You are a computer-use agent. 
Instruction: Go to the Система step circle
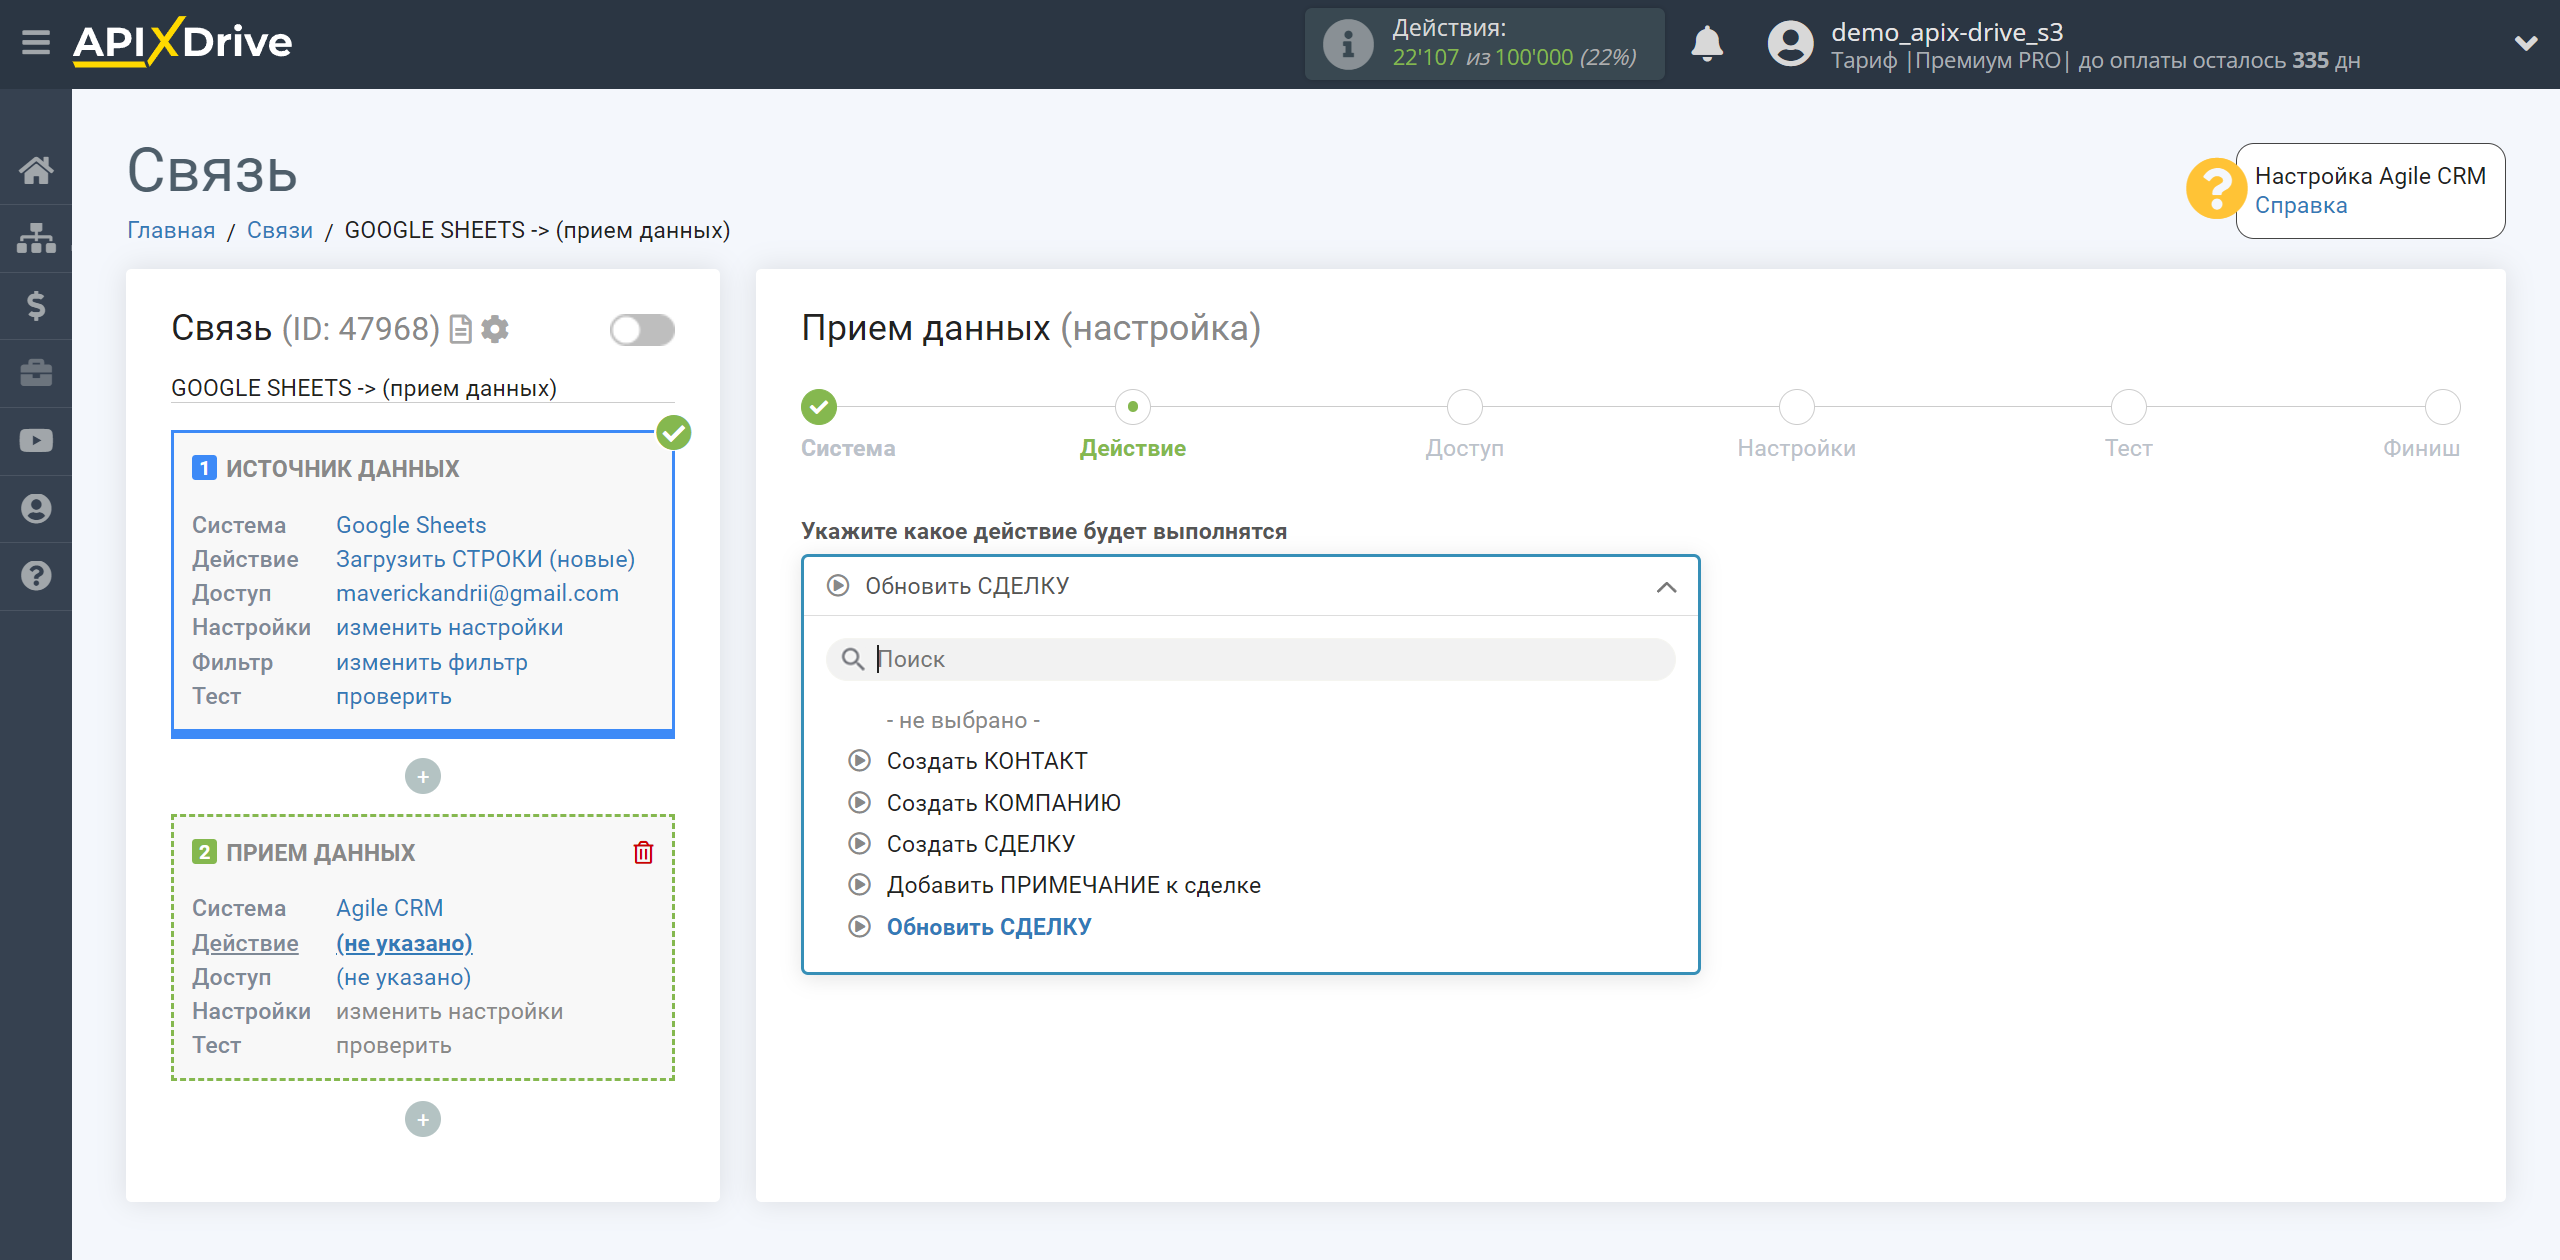click(819, 407)
